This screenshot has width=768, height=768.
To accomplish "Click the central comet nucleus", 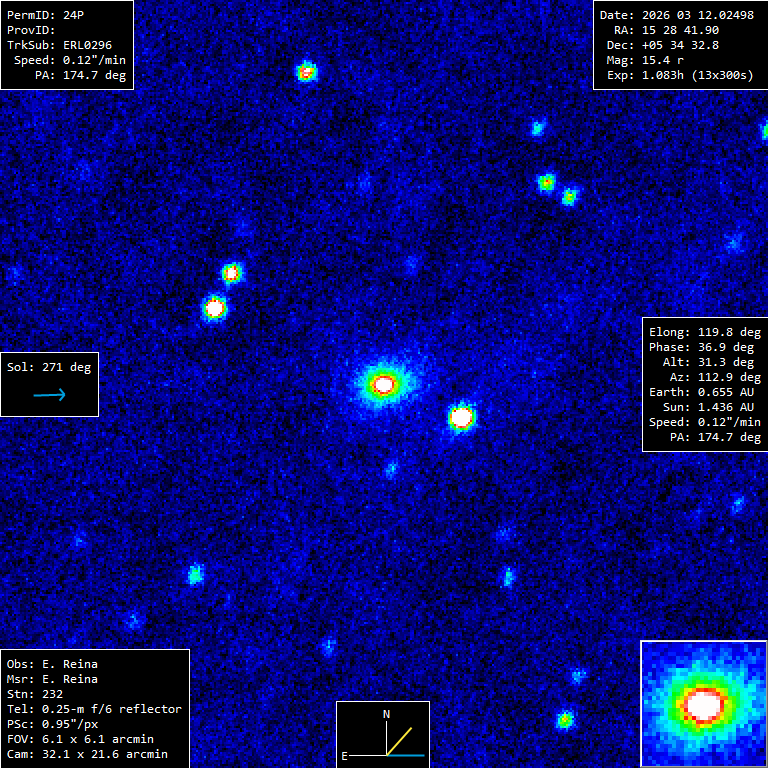I will pyautogui.click(x=384, y=384).
